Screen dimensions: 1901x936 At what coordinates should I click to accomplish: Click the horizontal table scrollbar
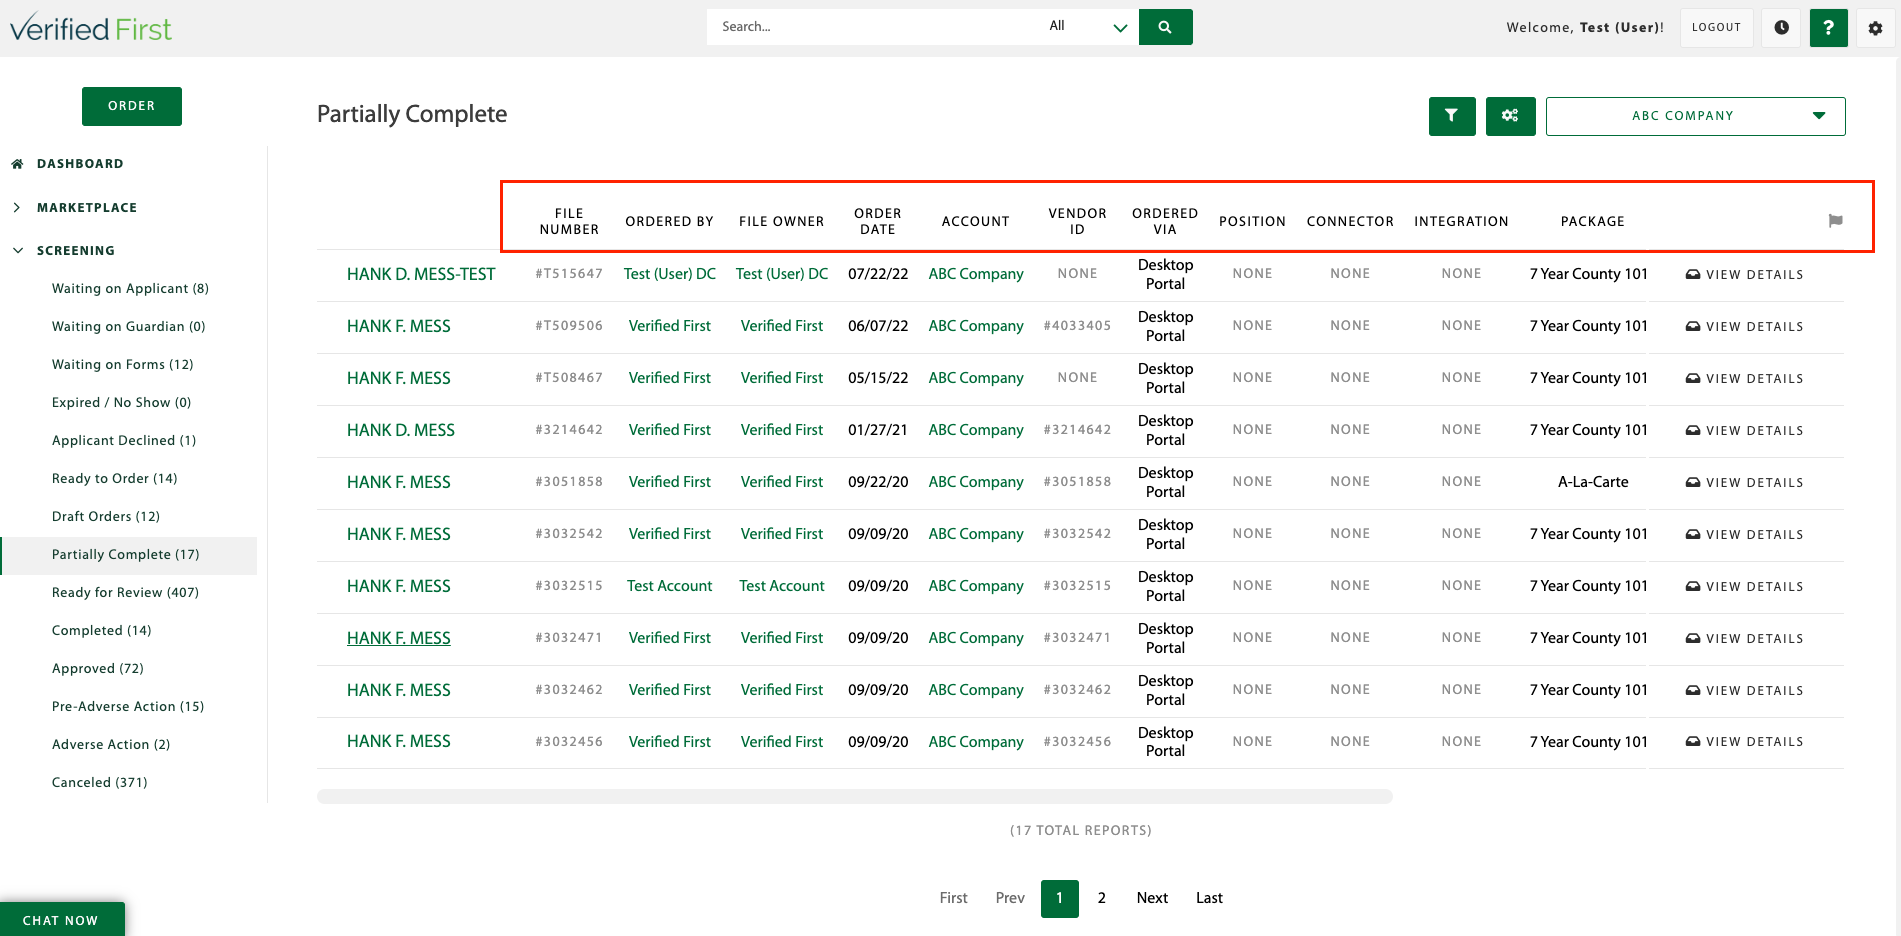click(855, 796)
